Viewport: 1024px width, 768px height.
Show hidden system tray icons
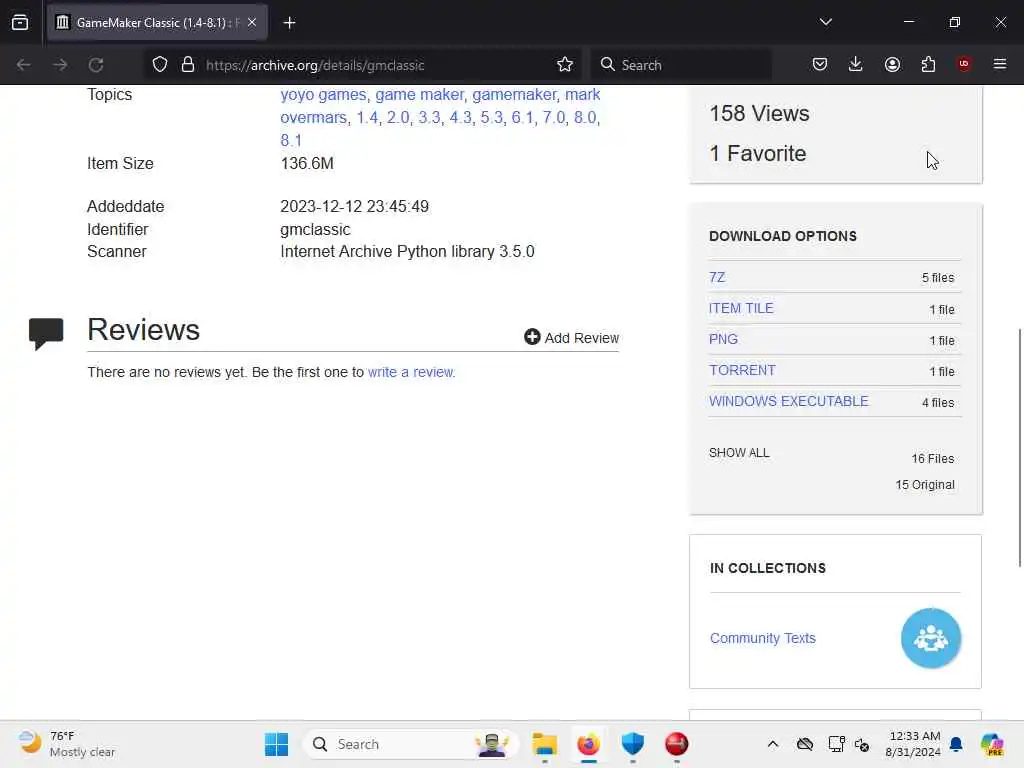click(x=773, y=744)
